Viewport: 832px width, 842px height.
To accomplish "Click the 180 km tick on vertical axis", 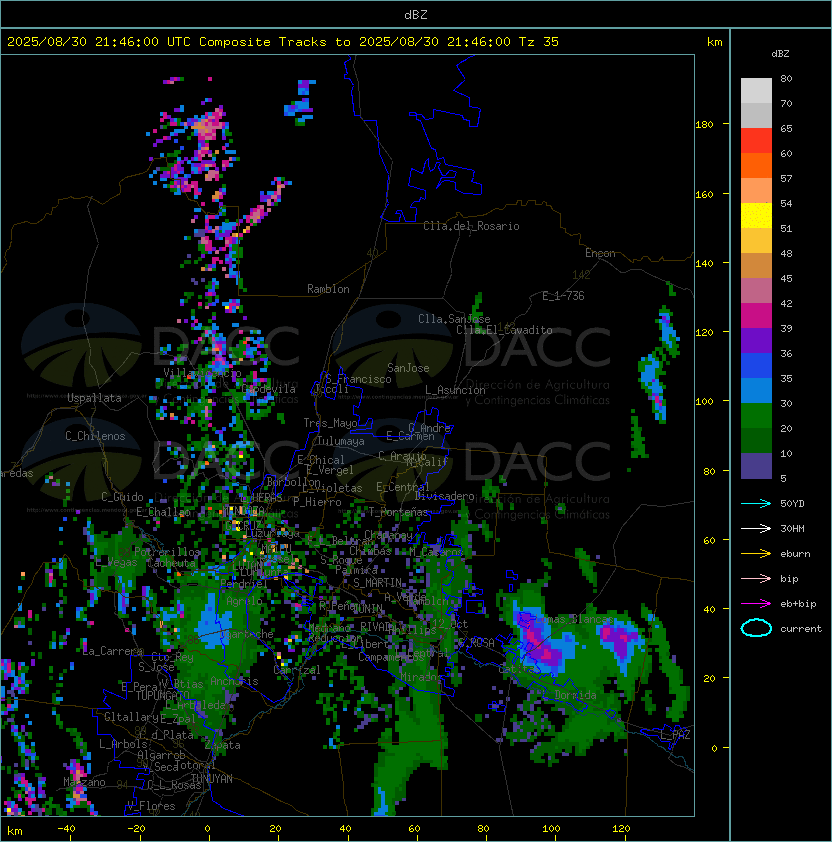I will pyautogui.click(x=704, y=124).
